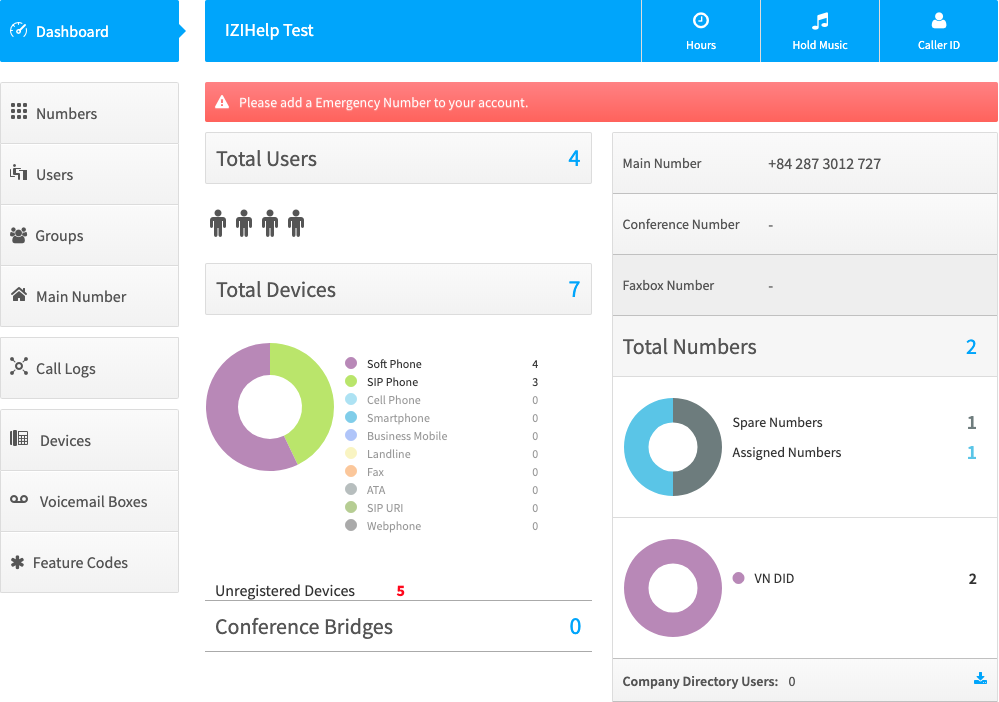Open the Users sidebar section
The image size is (999, 702).
(x=89, y=174)
